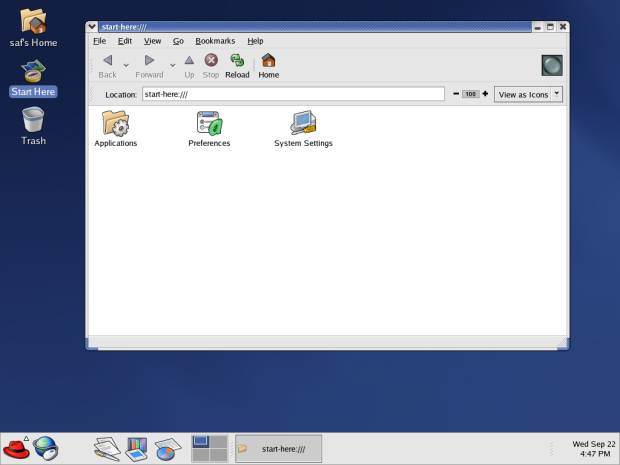Image resolution: width=620 pixels, height=465 pixels.
Task: Open the Bookmarks menu
Action: 215,41
